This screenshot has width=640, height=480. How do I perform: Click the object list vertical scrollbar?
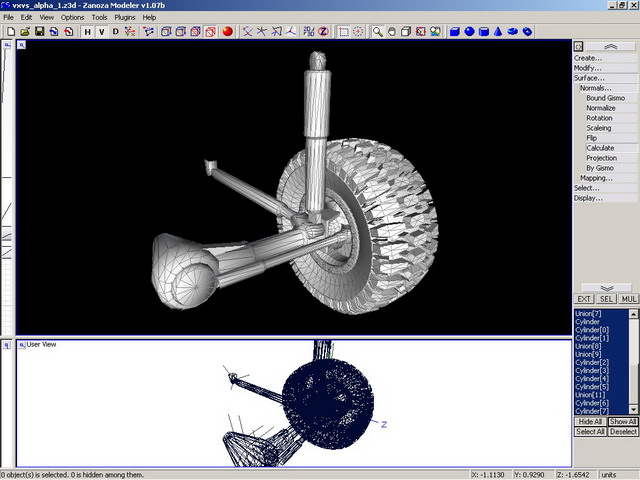click(x=633, y=360)
